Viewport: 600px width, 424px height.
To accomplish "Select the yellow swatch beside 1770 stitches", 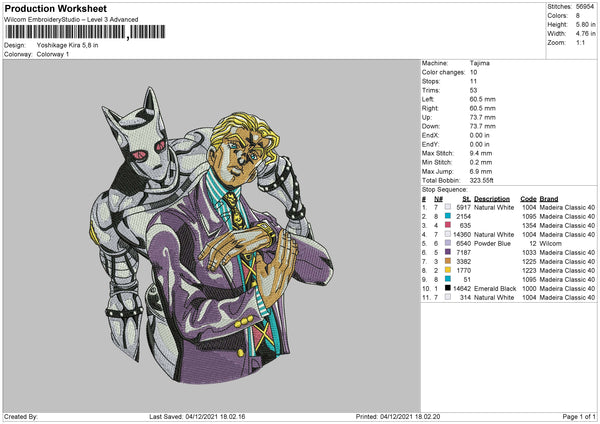I will 448,270.
